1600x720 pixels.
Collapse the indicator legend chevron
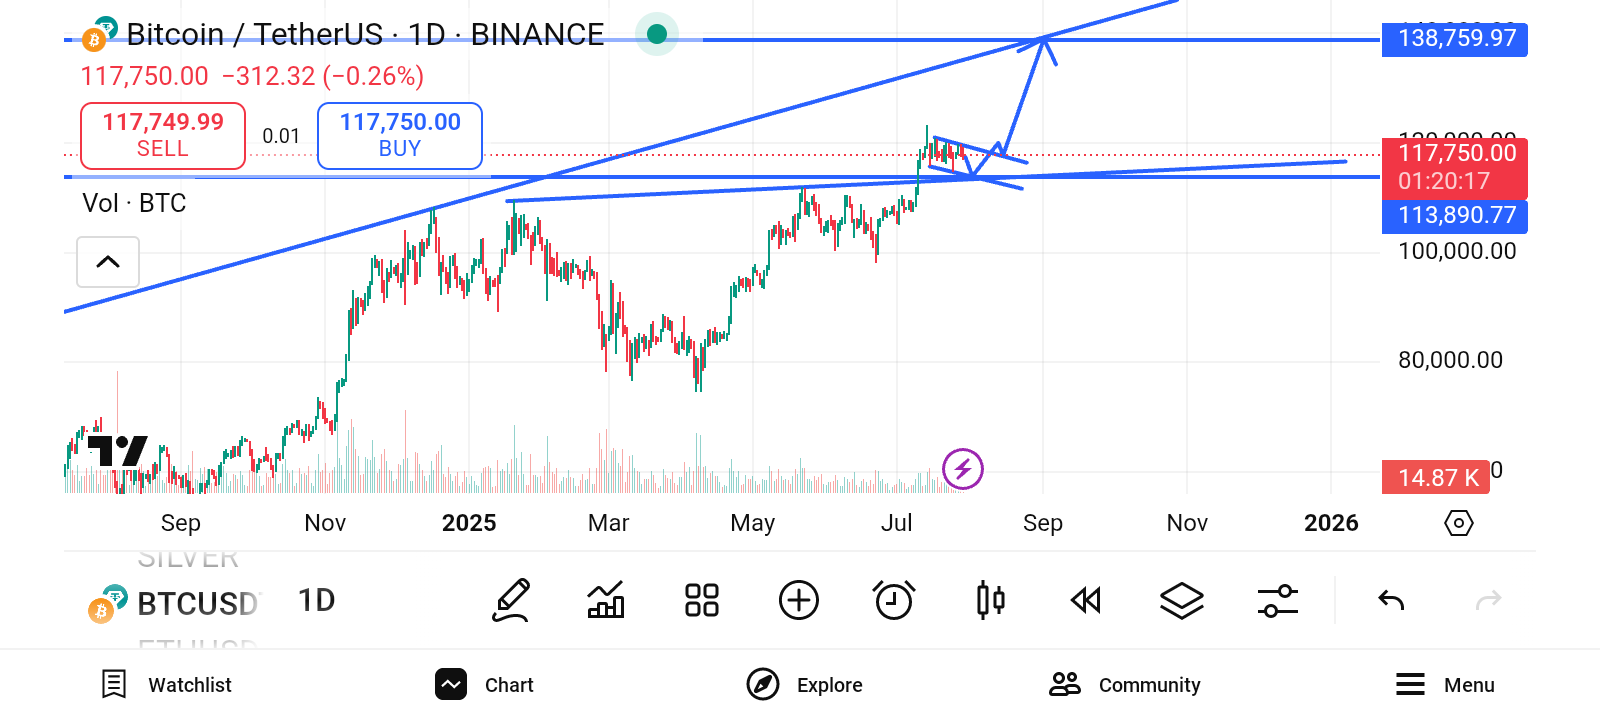108,262
